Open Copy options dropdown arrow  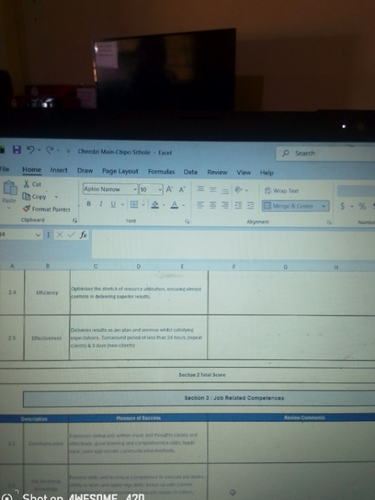(x=56, y=197)
